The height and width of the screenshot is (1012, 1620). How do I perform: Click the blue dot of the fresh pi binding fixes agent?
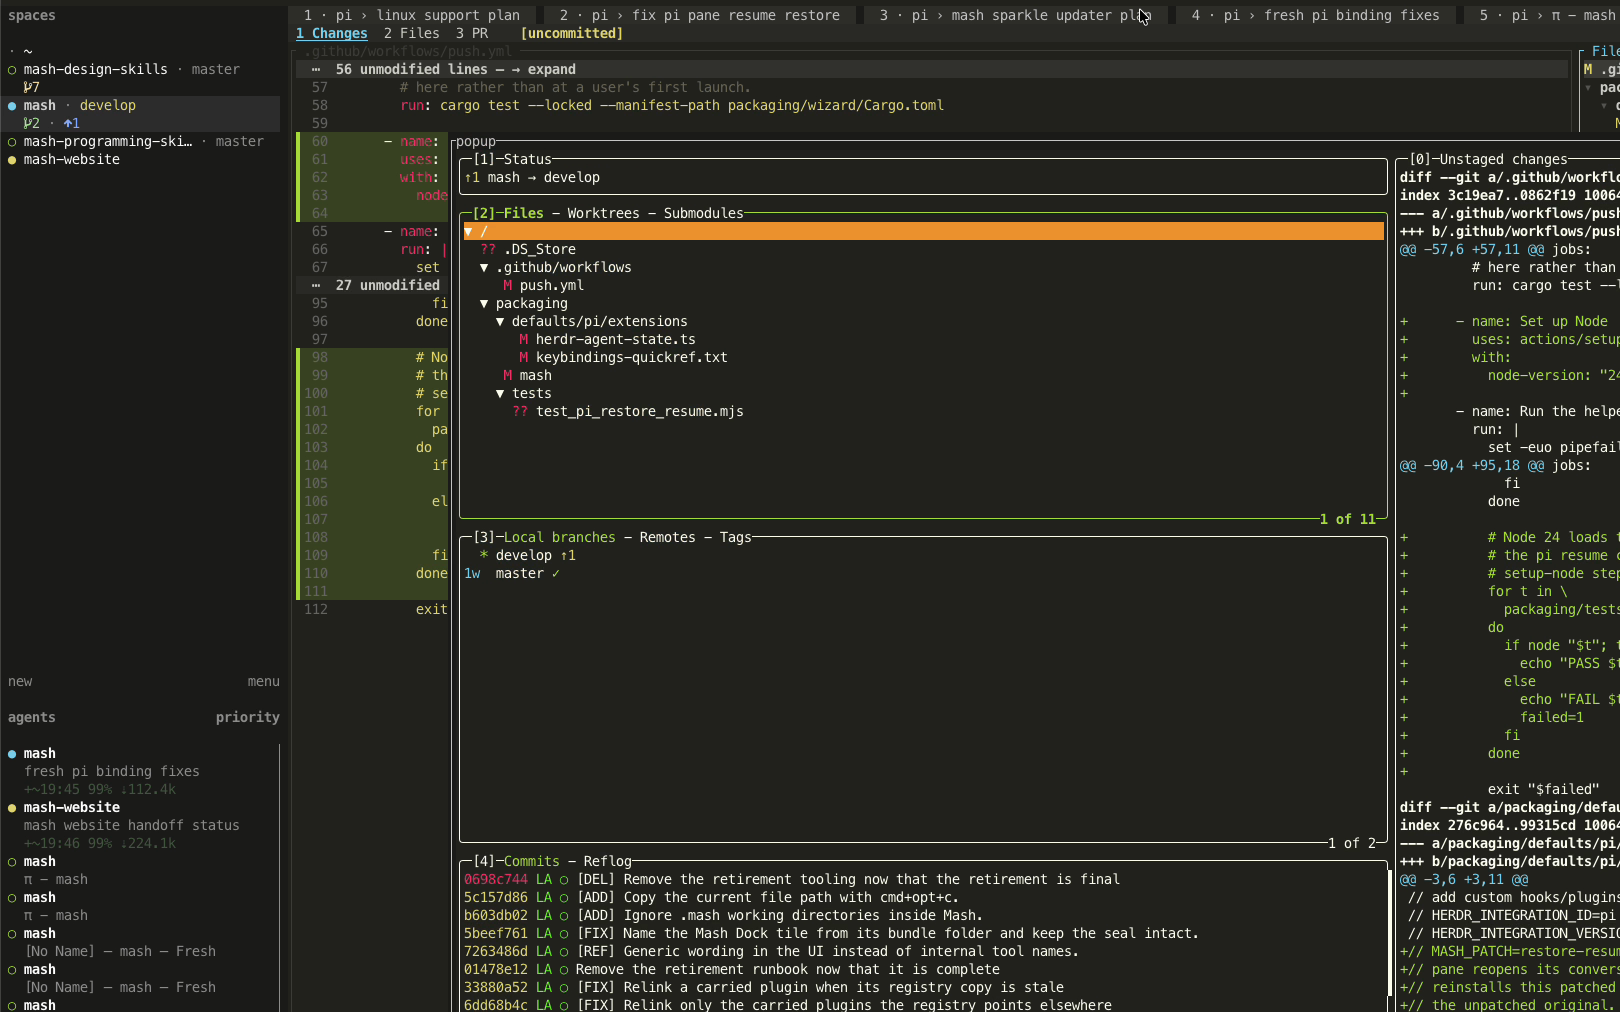12,754
